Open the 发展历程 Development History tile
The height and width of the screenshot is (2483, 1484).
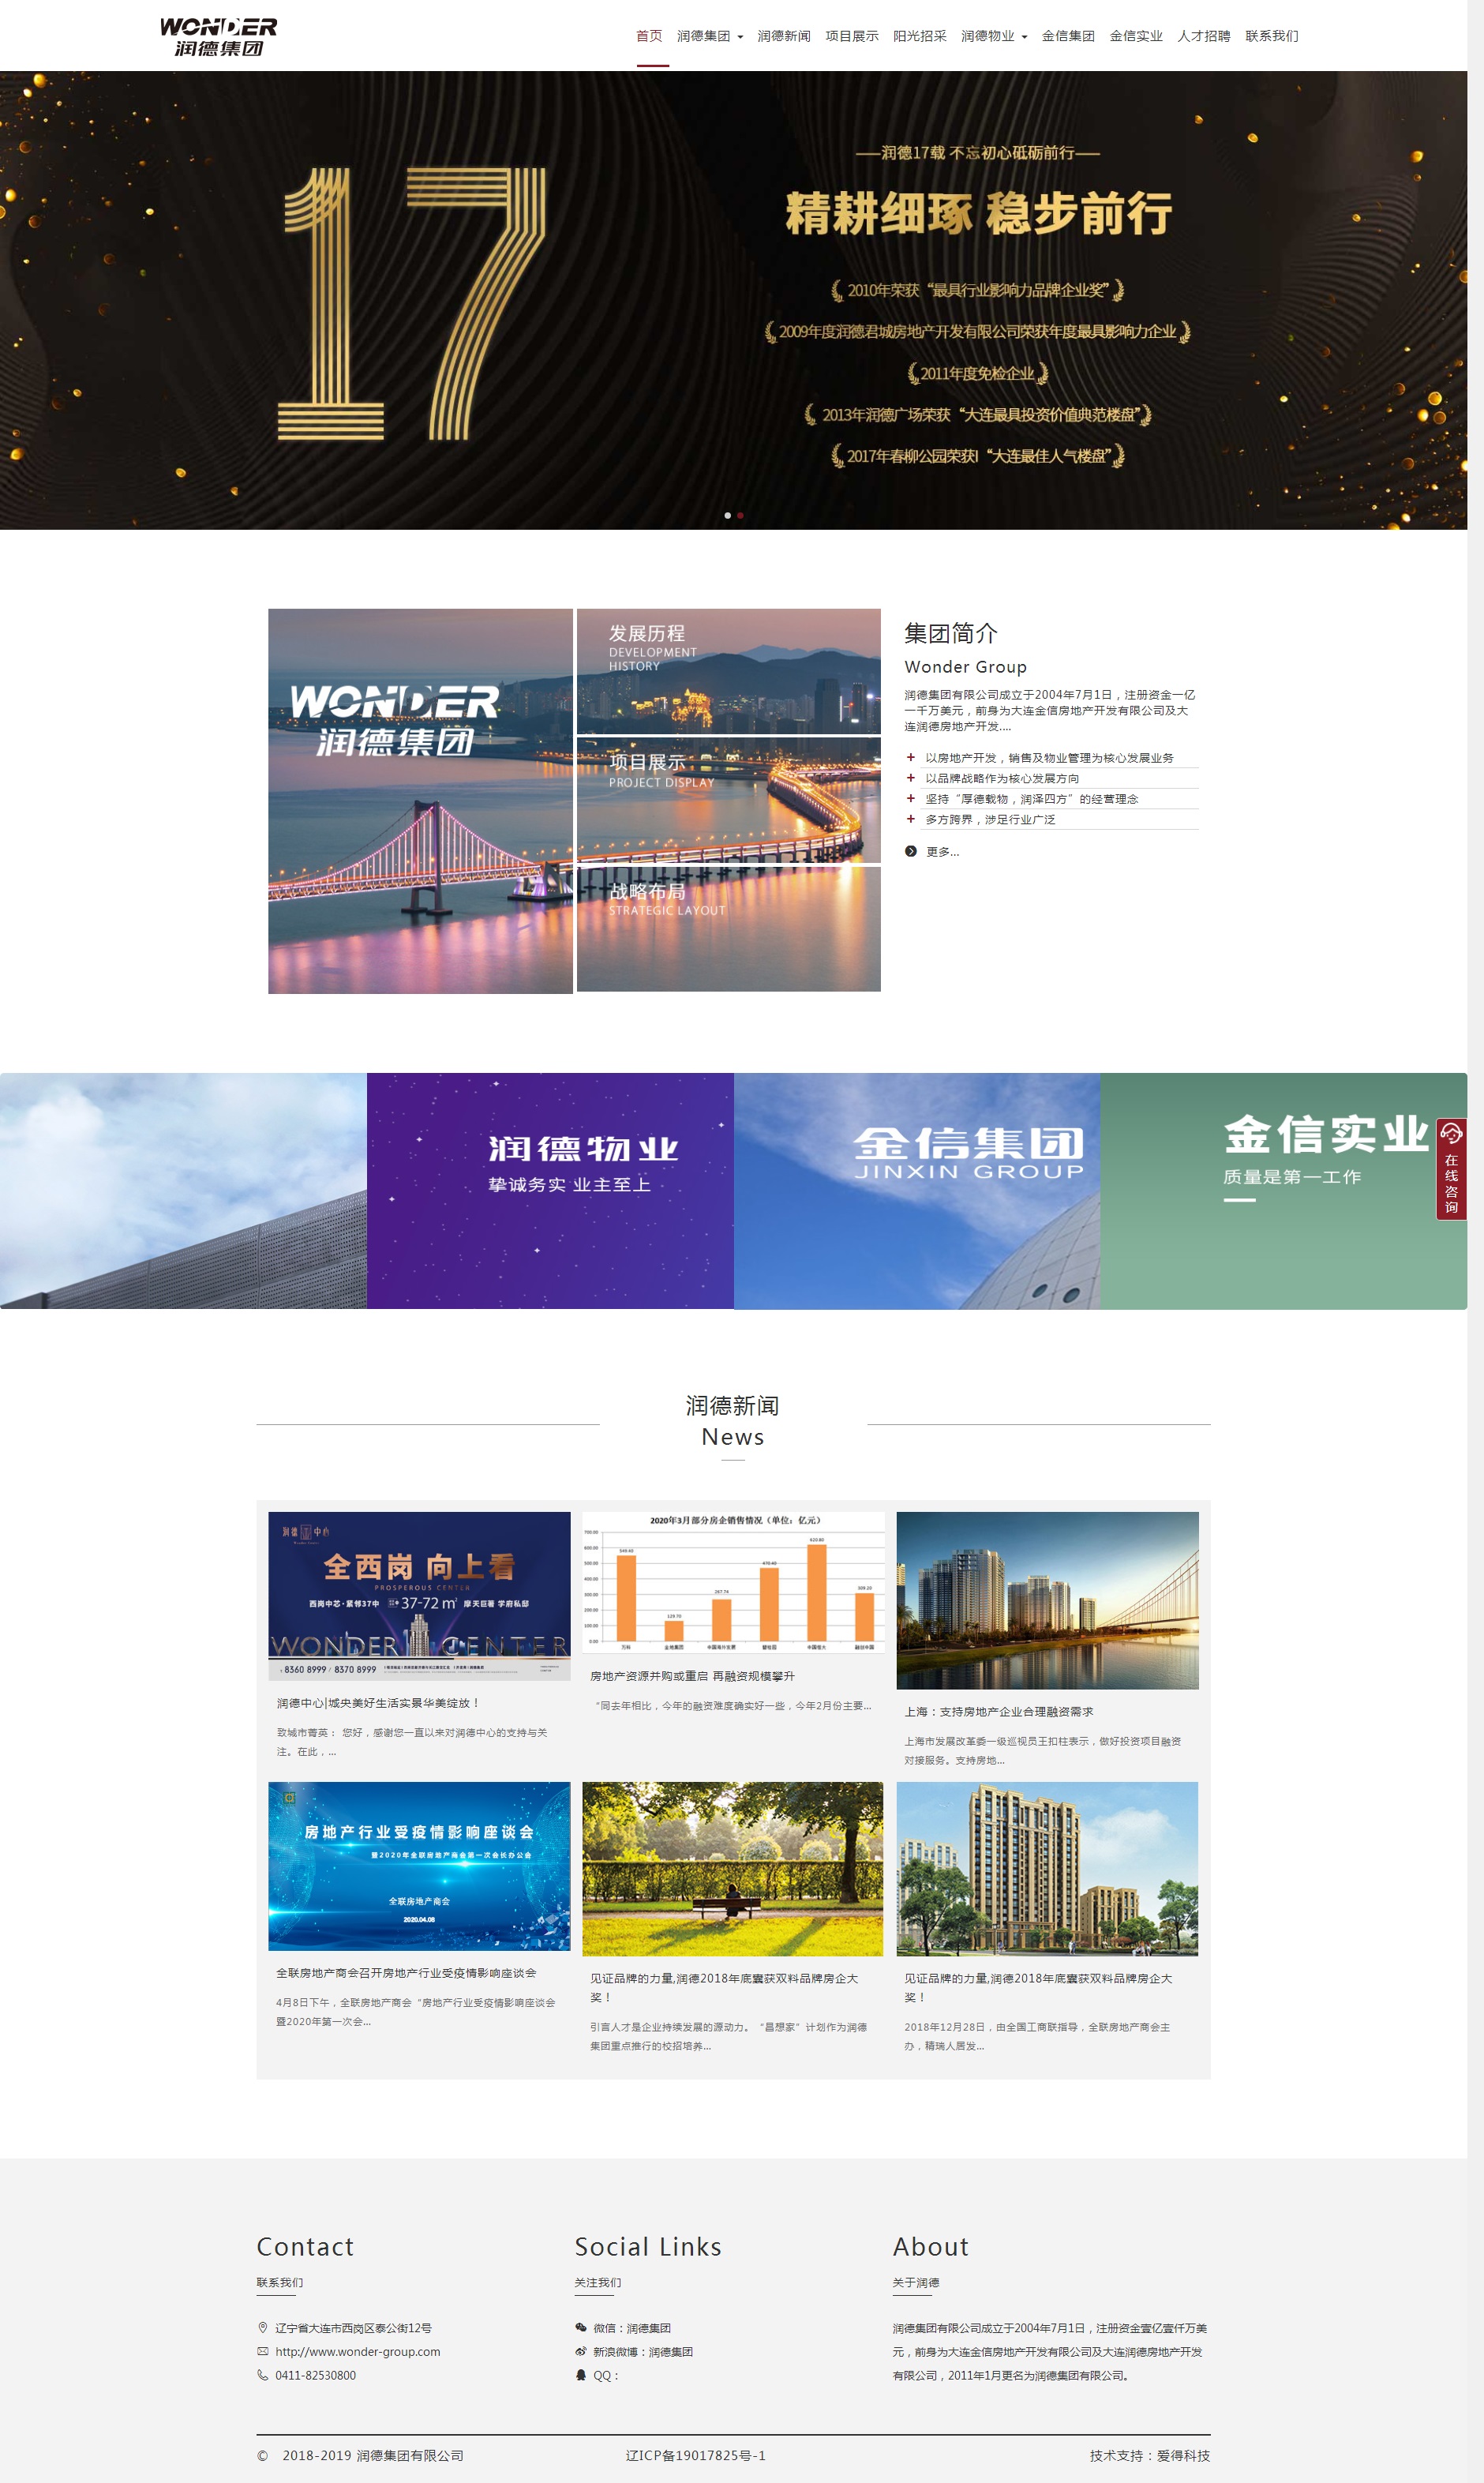pos(728,671)
